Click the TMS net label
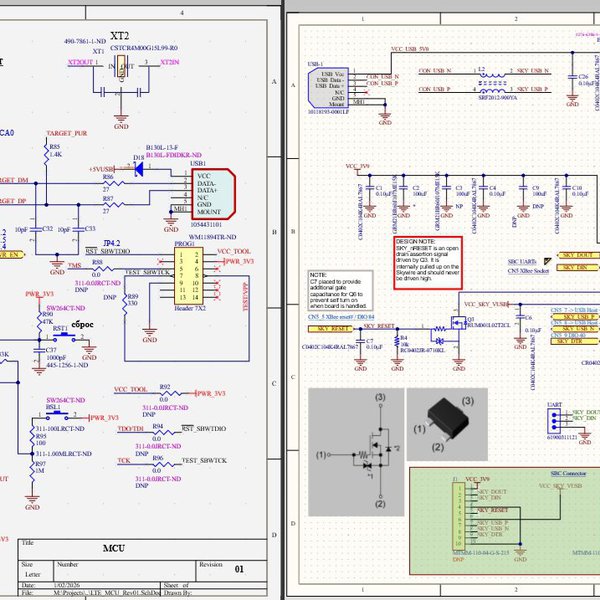The image size is (600, 600). pos(74,265)
